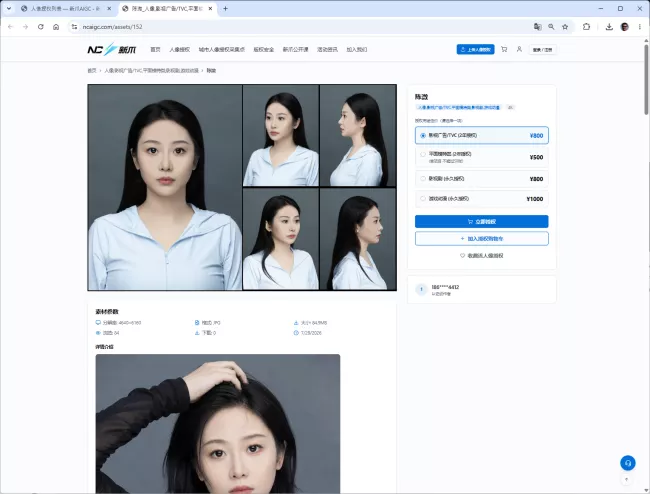
Task: Bookmark the page with the star icon
Action: [x=565, y=27]
